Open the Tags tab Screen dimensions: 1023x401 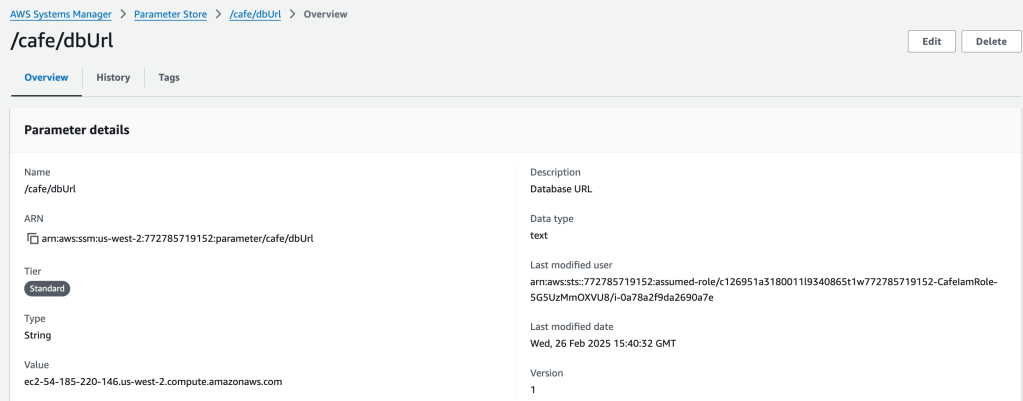pyautogui.click(x=169, y=77)
